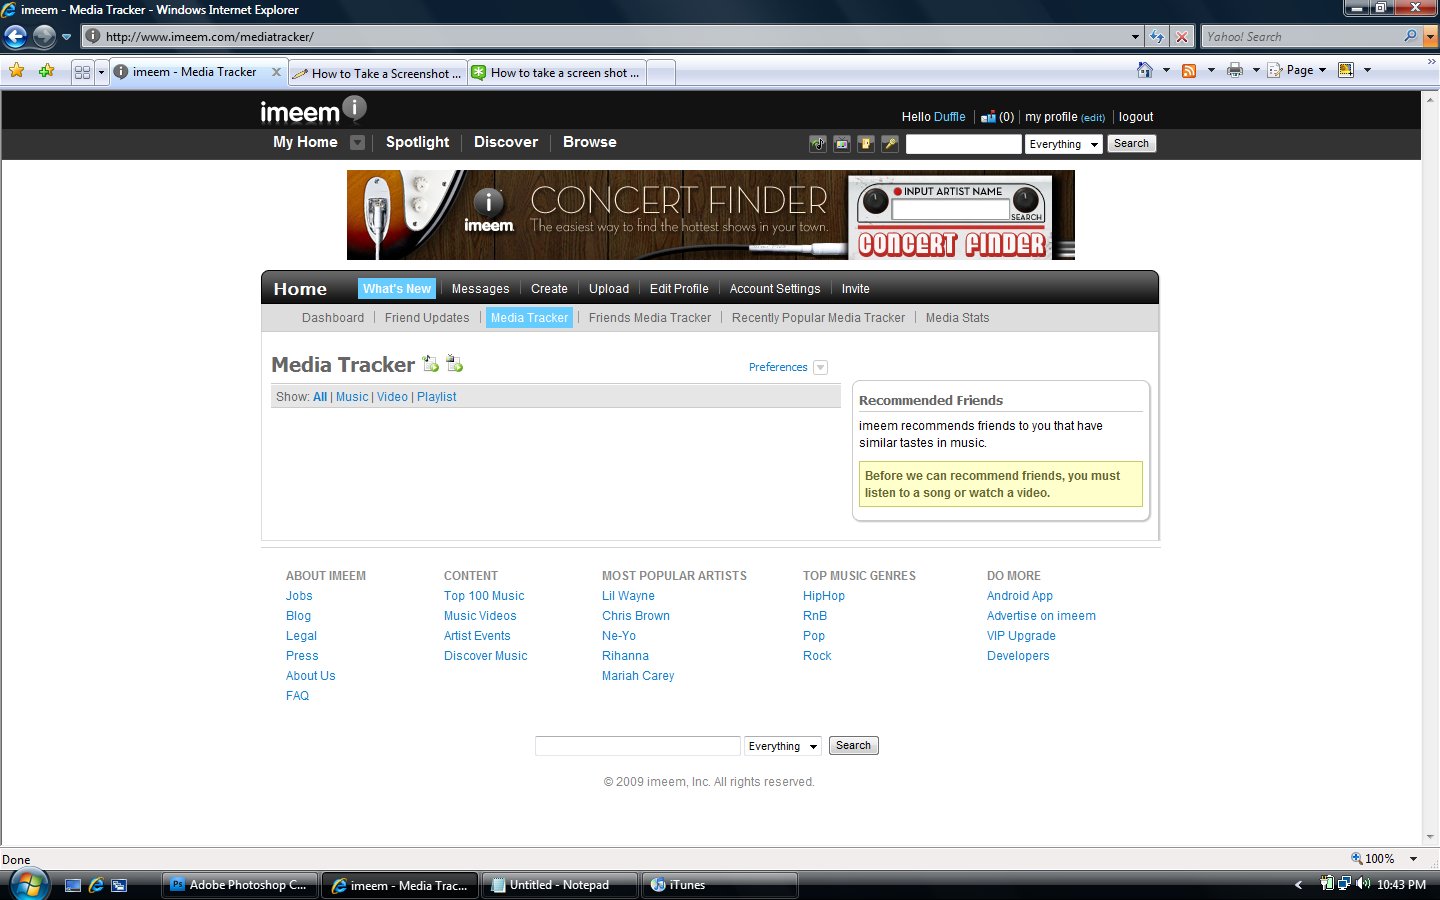Click the imeem logo
Screen dimensions: 1440x900
point(313,110)
